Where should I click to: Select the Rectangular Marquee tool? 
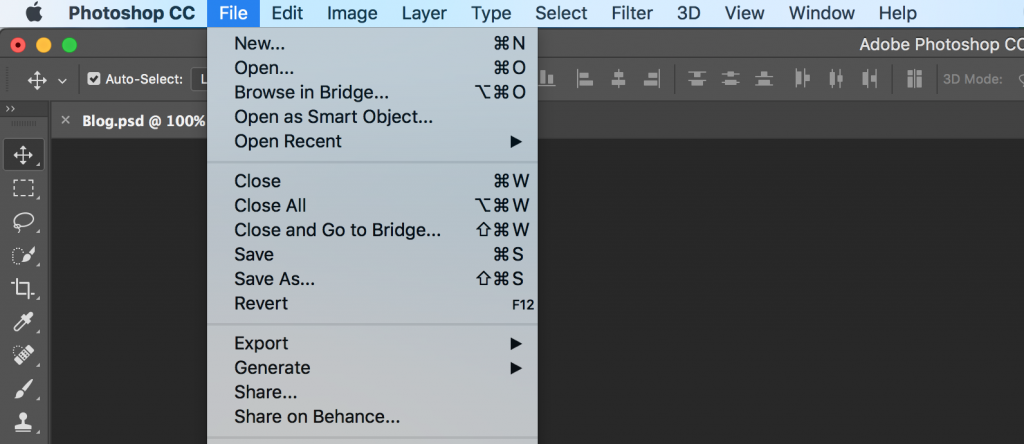click(x=23, y=188)
